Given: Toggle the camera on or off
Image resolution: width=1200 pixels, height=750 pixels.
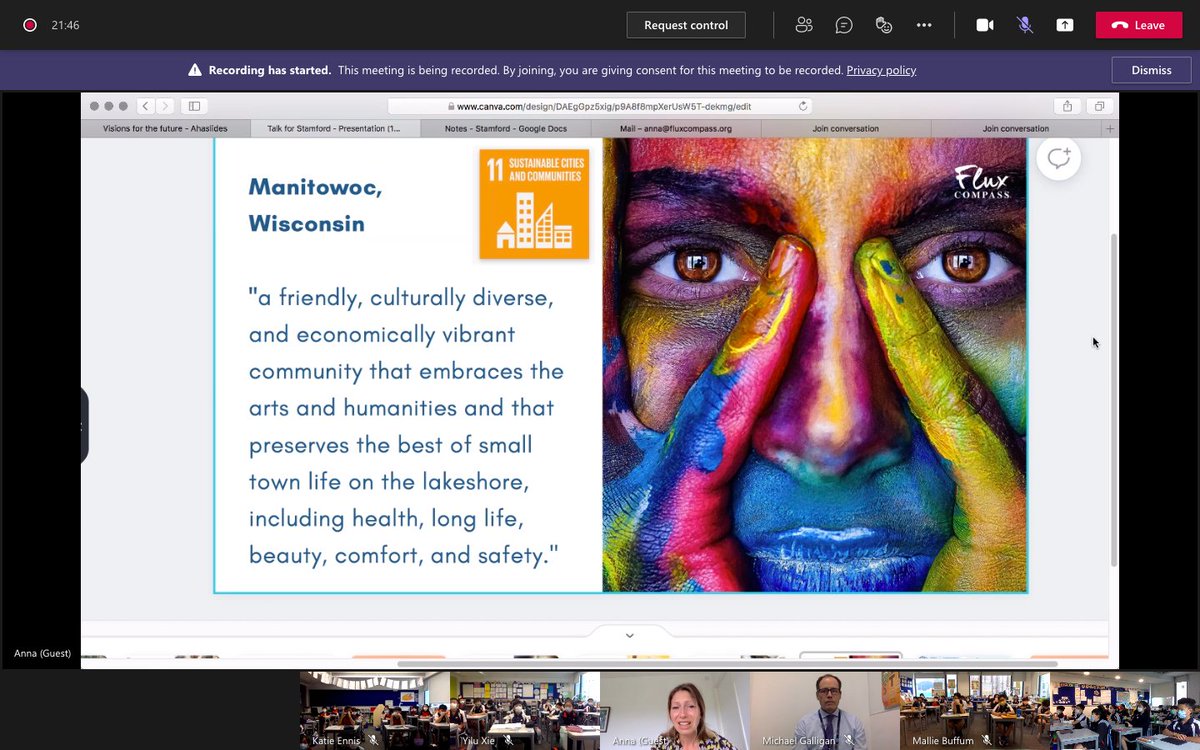Looking at the screenshot, I should (985, 25).
